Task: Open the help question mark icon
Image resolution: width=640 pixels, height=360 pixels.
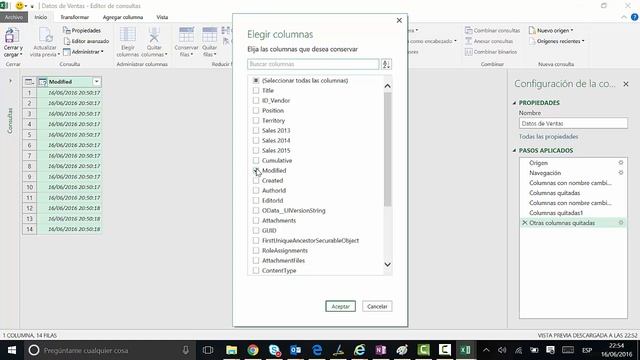Action: [635, 17]
